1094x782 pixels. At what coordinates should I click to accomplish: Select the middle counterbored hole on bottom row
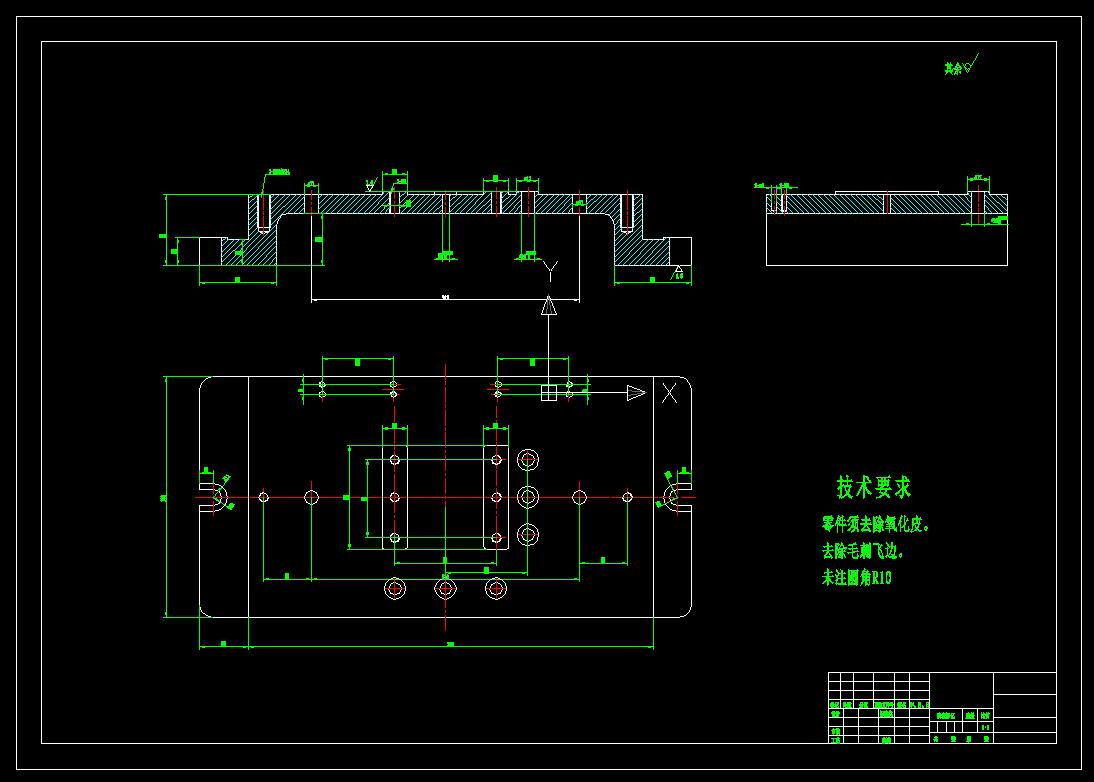(x=445, y=589)
